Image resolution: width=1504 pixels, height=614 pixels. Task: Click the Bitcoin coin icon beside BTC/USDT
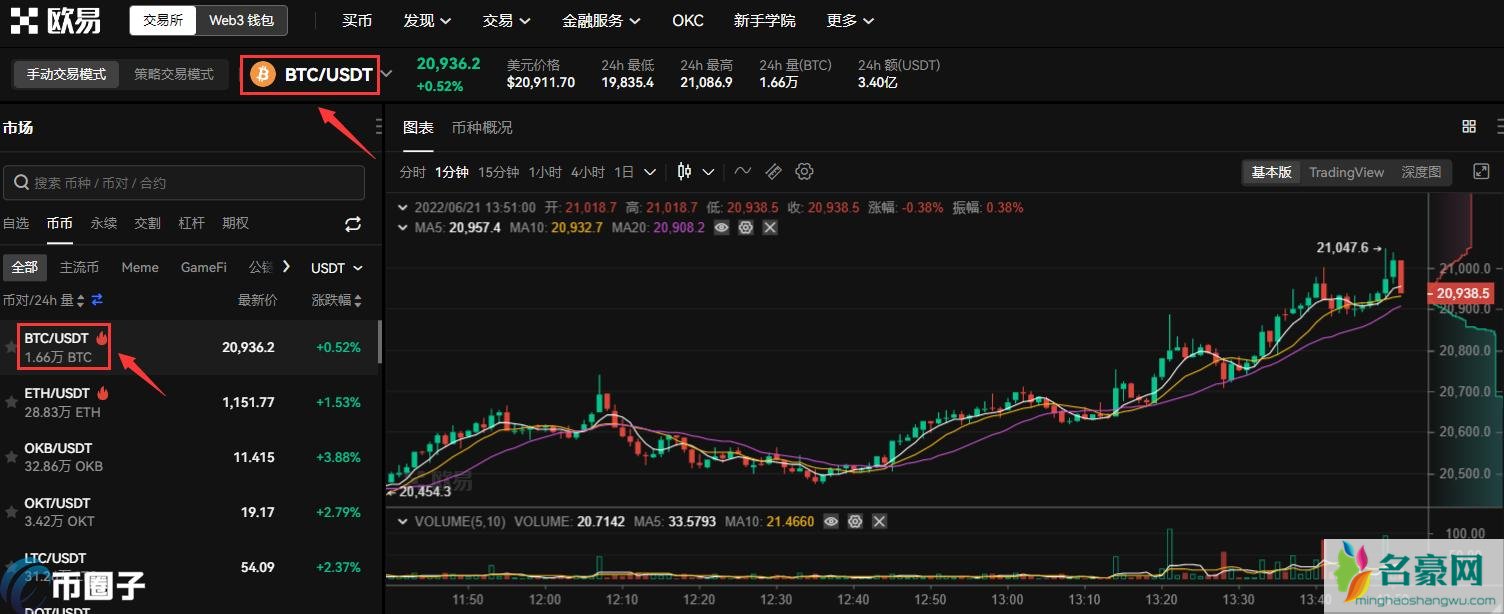[x=263, y=75]
